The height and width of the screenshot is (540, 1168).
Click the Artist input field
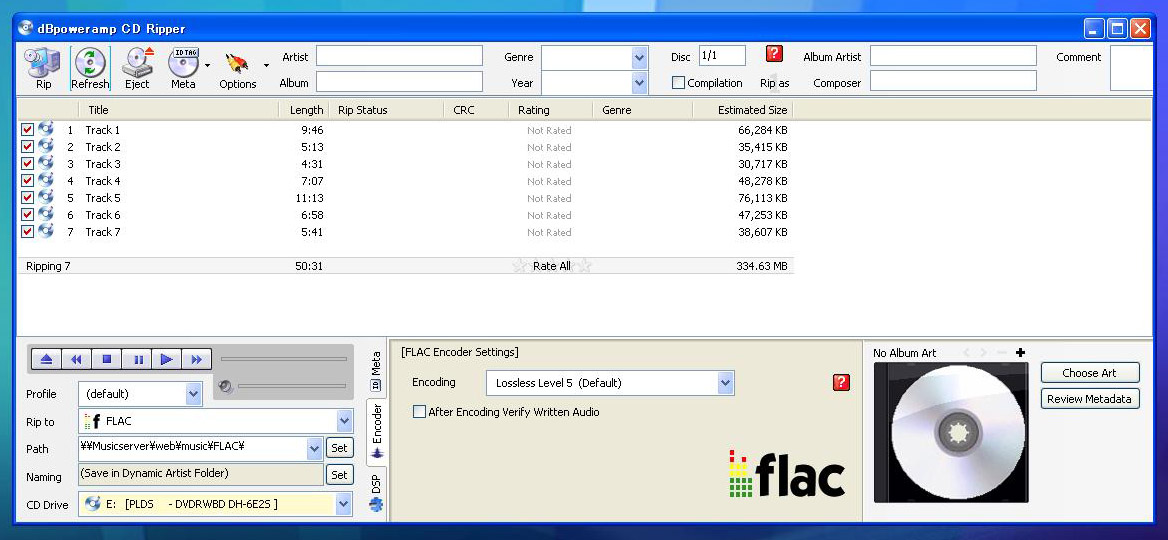[399, 56]
